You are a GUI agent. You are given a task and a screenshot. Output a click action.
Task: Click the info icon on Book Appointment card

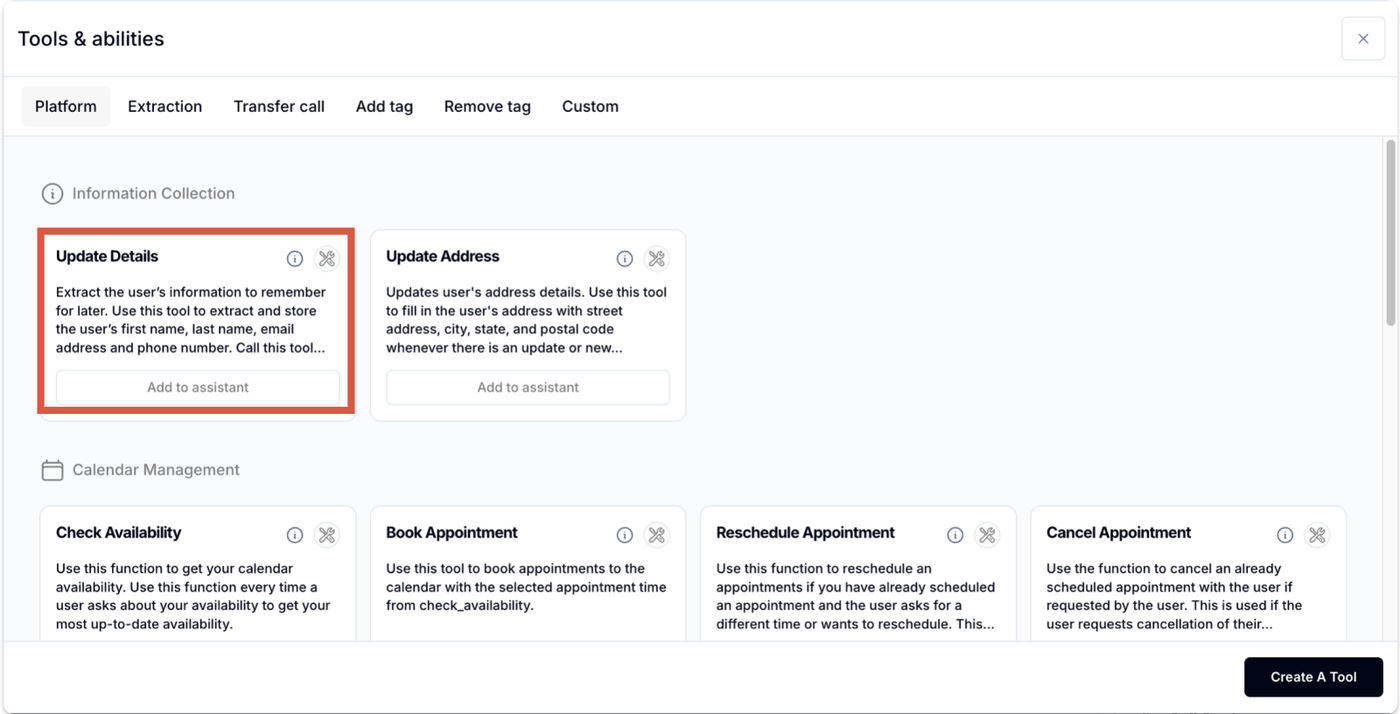(x=625, y=535)
